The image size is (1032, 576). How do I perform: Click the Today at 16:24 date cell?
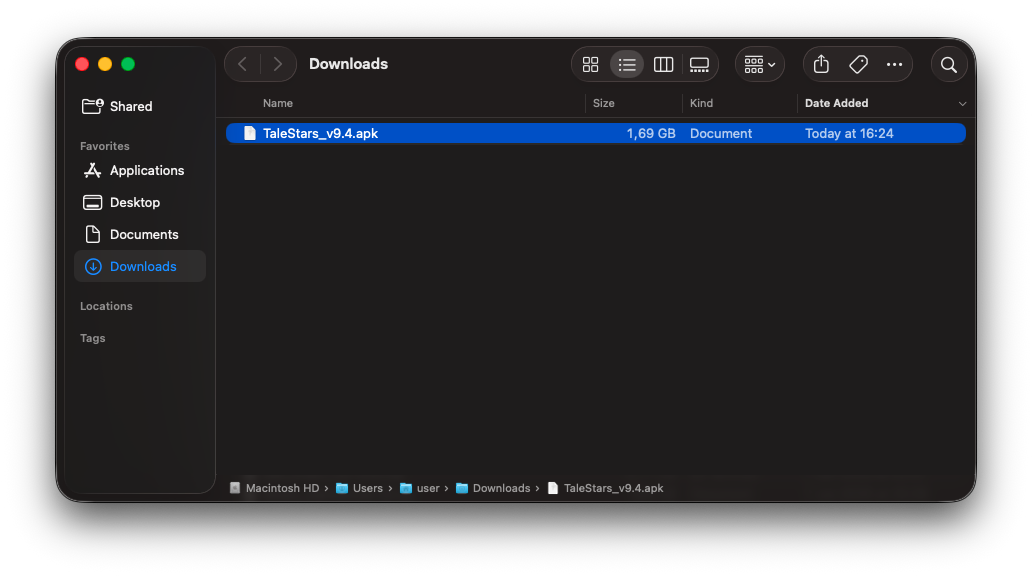click(849, 134)
